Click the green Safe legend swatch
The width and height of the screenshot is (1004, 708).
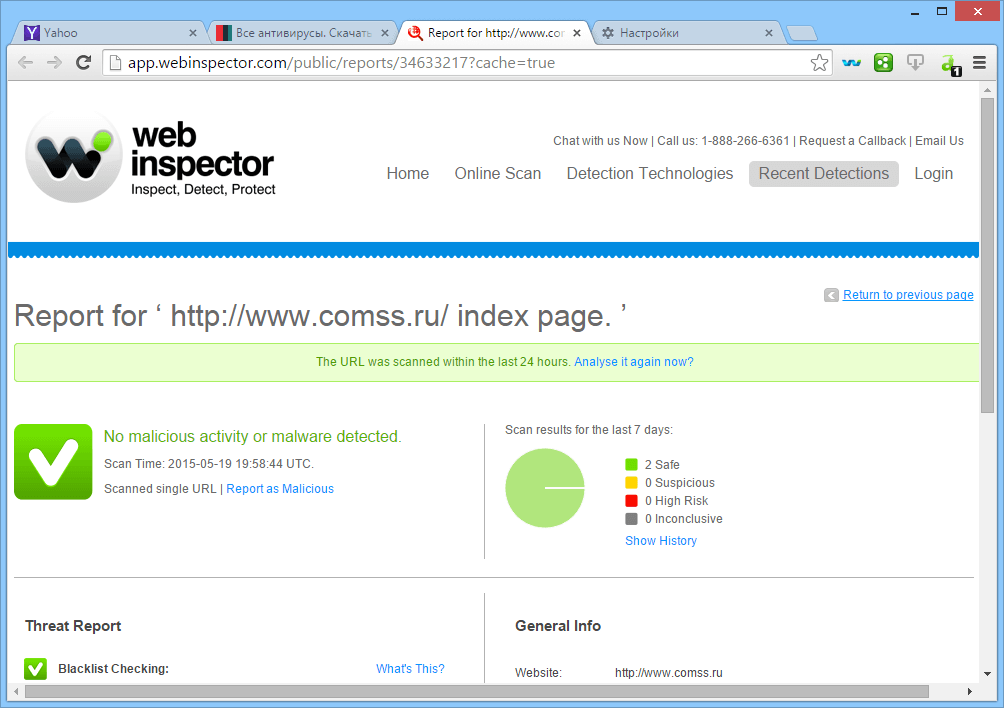click(x=631, y=465)
